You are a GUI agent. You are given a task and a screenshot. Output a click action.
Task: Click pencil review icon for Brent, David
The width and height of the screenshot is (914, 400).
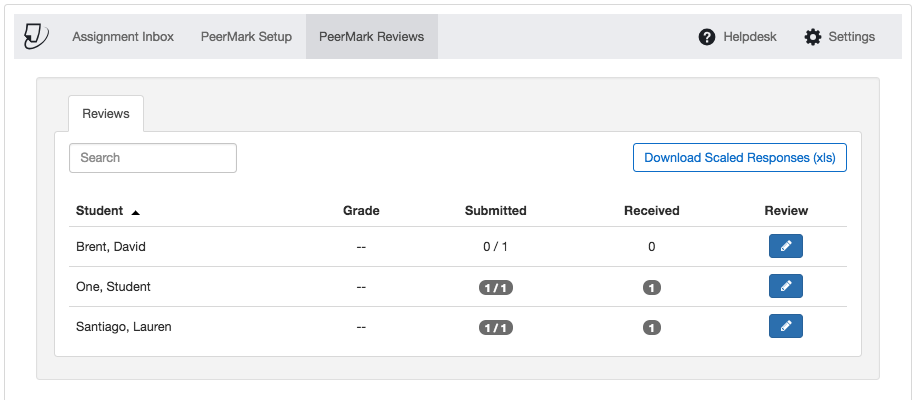[786, 246]
